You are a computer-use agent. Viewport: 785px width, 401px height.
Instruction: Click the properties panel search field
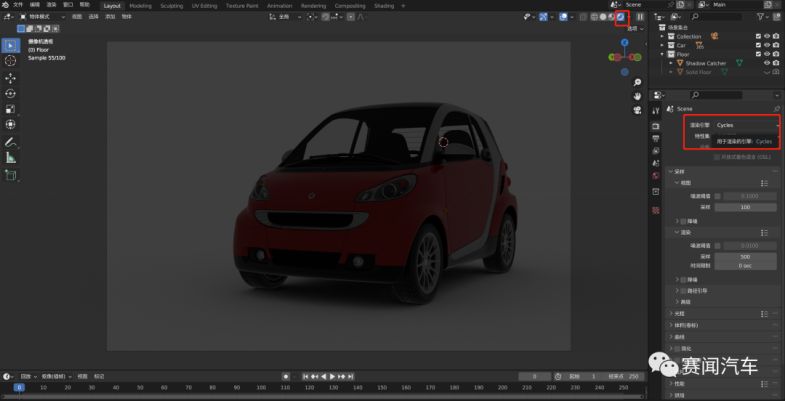(715, 95)
